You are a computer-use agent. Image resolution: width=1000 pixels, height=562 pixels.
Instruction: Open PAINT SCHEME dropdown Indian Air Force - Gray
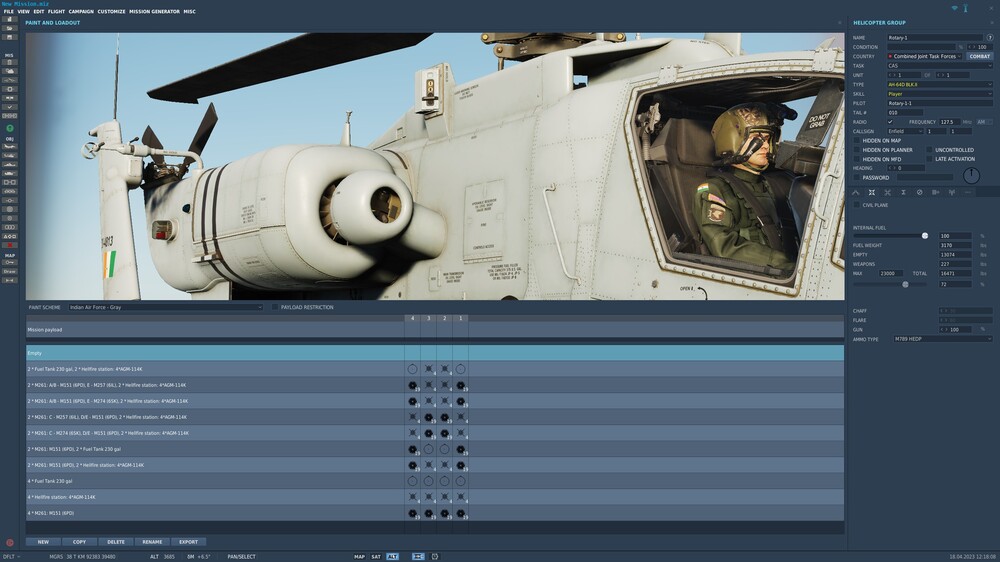point(165,307)
